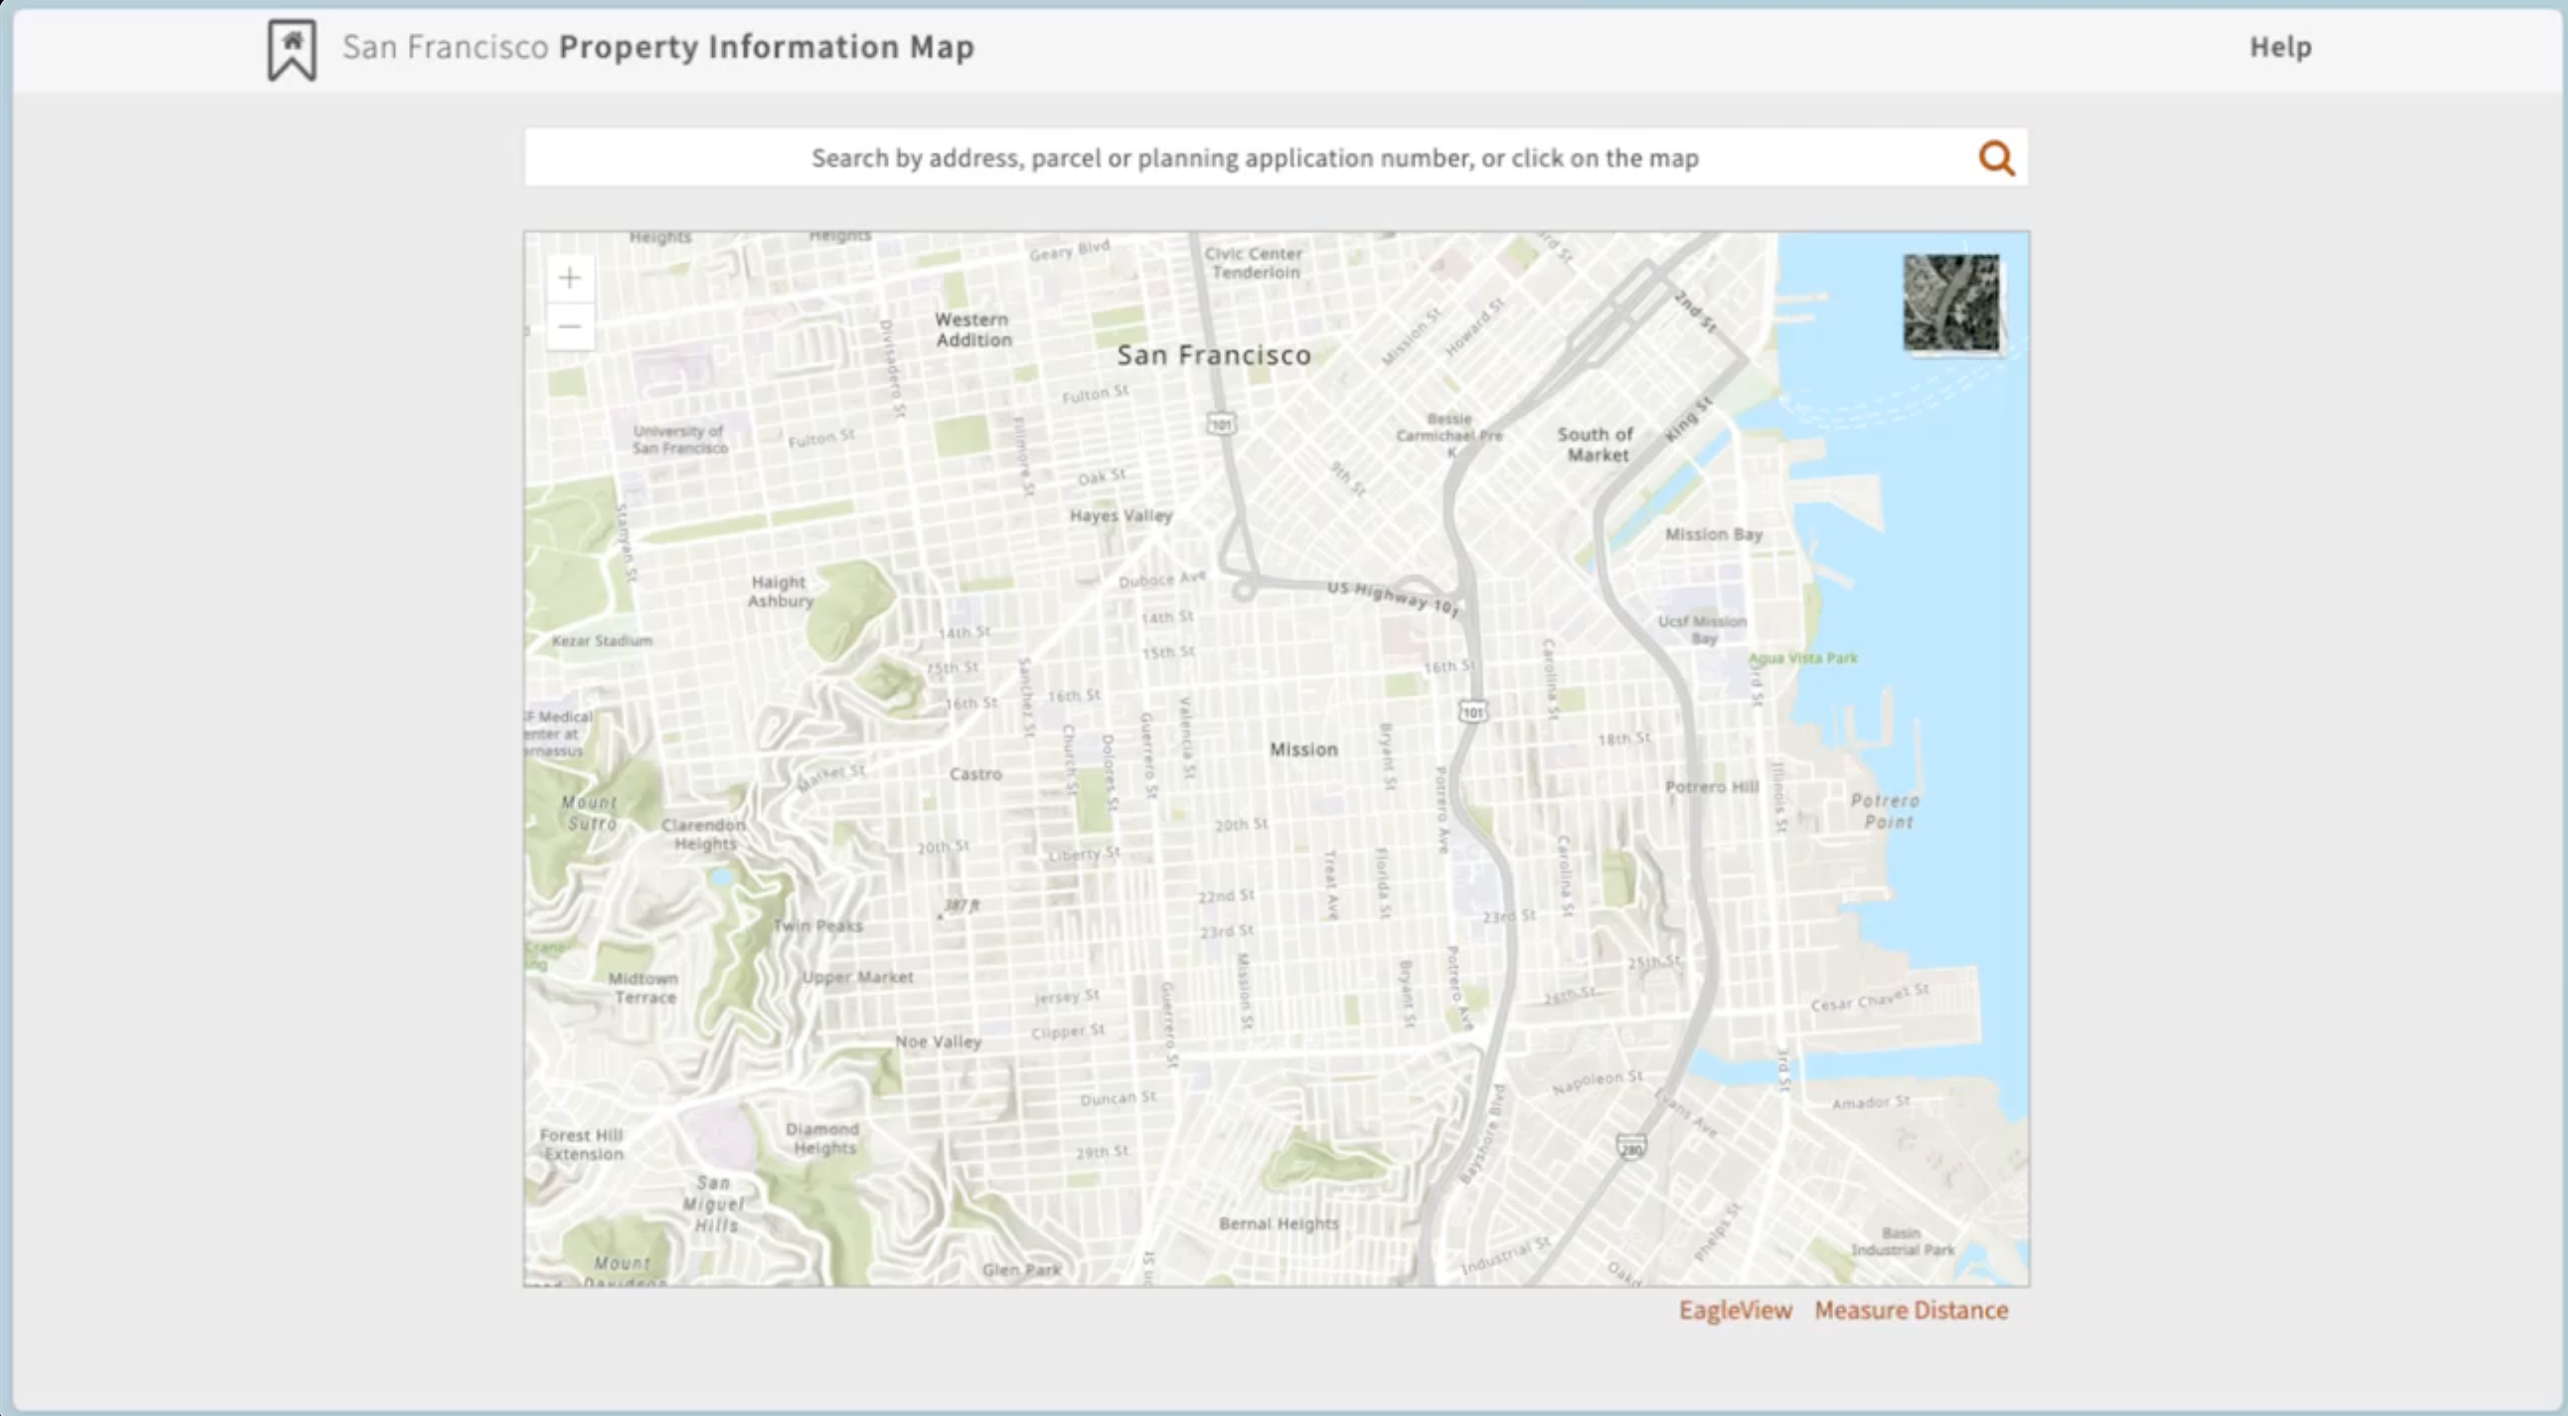Activate the Measure Distance tool
This screenshot has width=2568, height=1416.
tap(1912, 1310)
